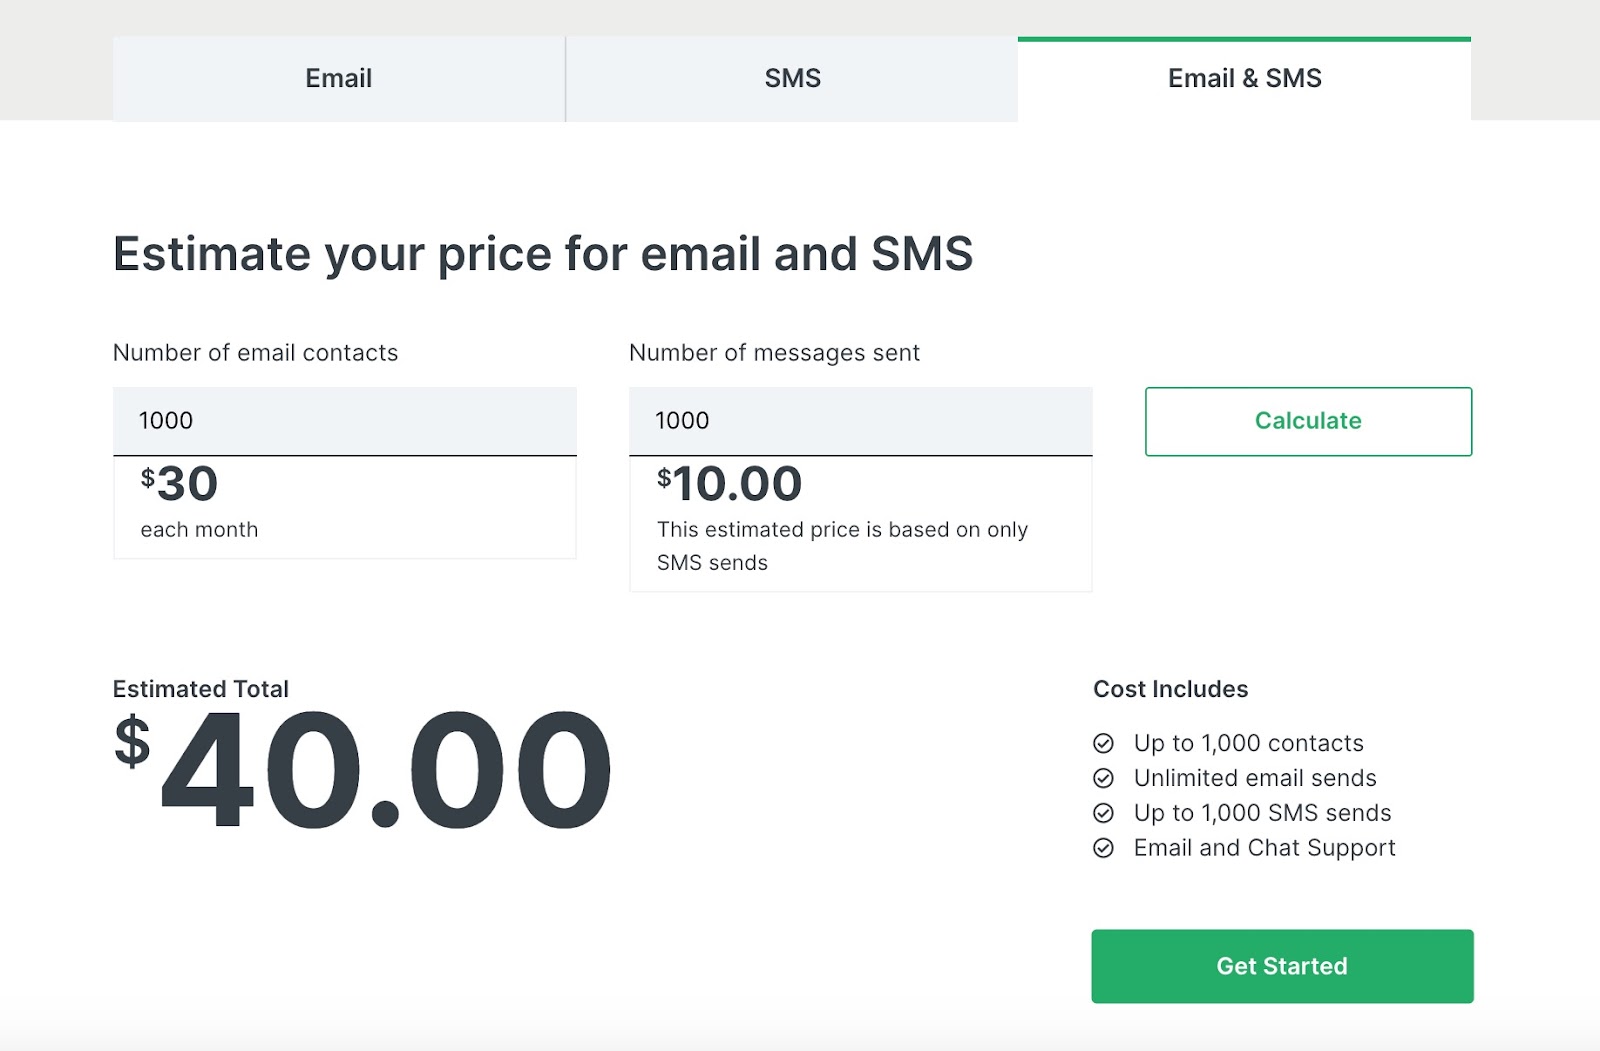Click the Unlimited email sends text
This screenshot has height=1051, width=1600.
pyautogui.click(x=1255, y=778)
